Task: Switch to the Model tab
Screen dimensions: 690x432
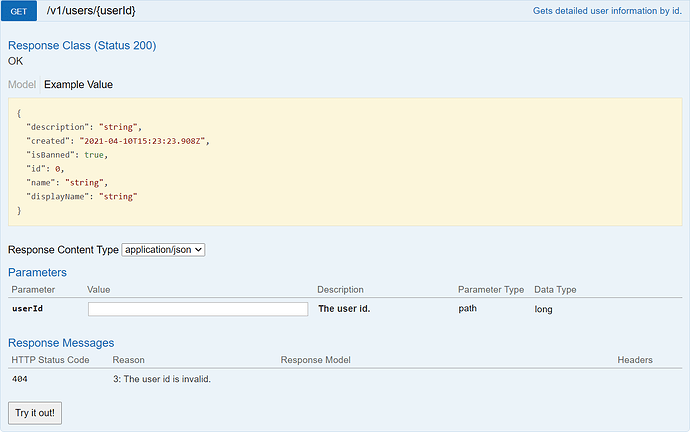Action: coord(22,84)
